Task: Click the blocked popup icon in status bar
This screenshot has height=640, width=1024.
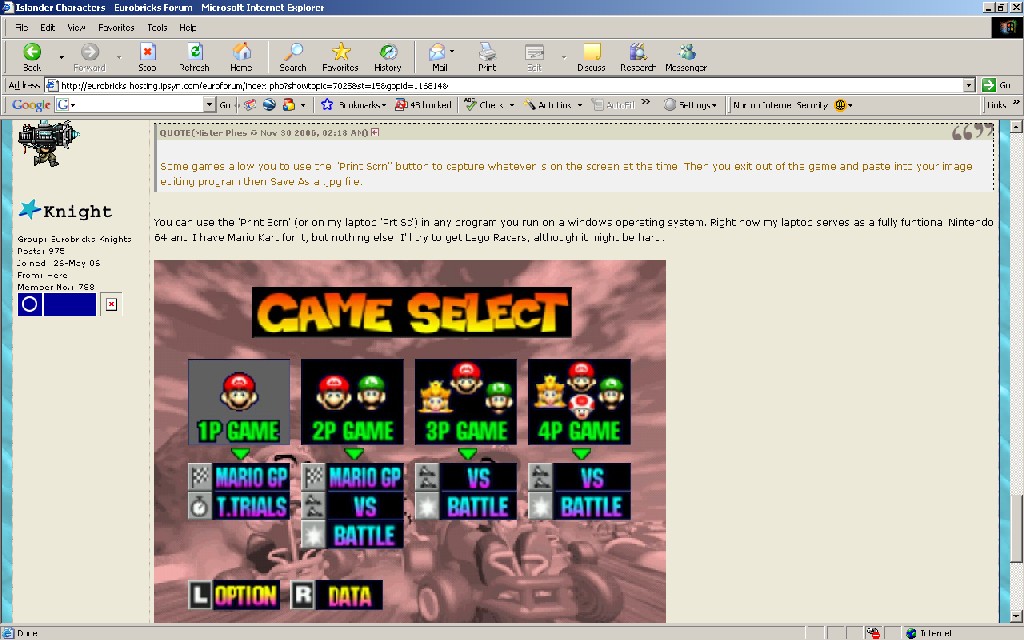Action: click(873, 633)
